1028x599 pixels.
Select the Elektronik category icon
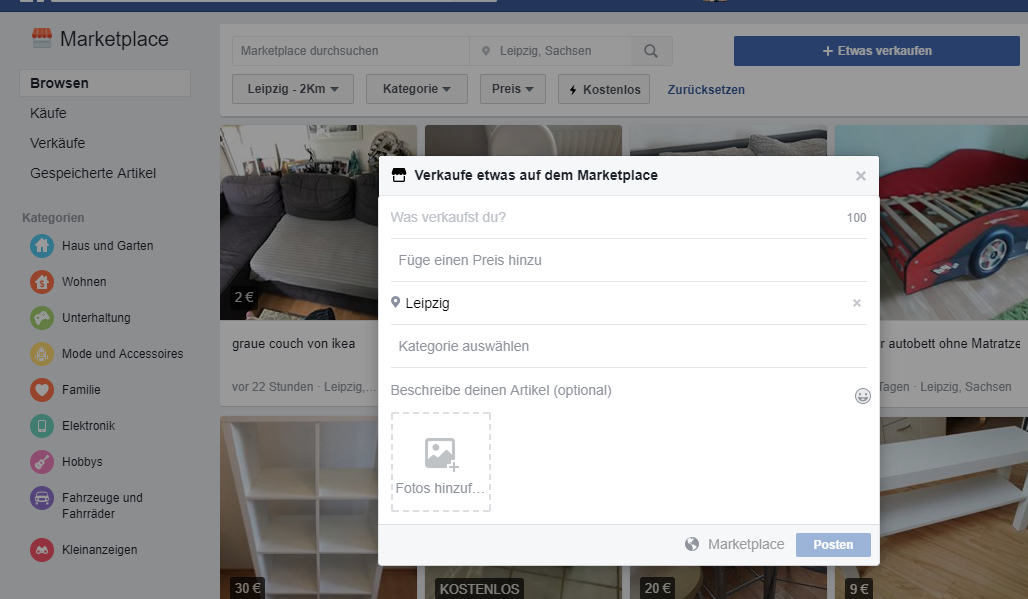click(x=42, y=426)
